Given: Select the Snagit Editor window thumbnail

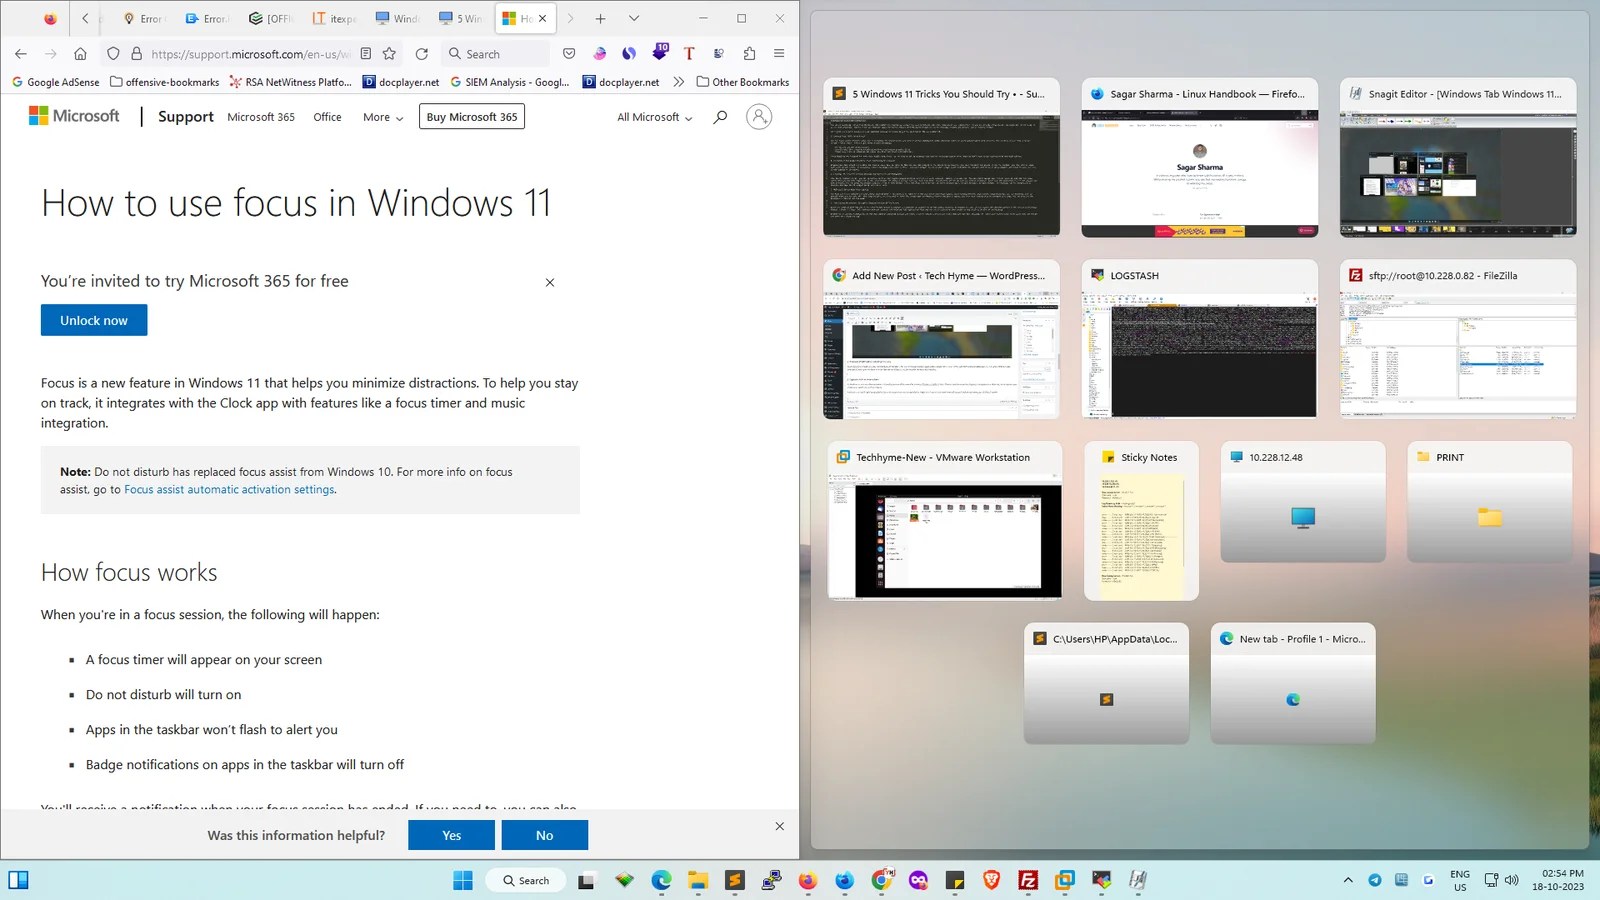Looking at the screenshot, I should pos(1458,157).
